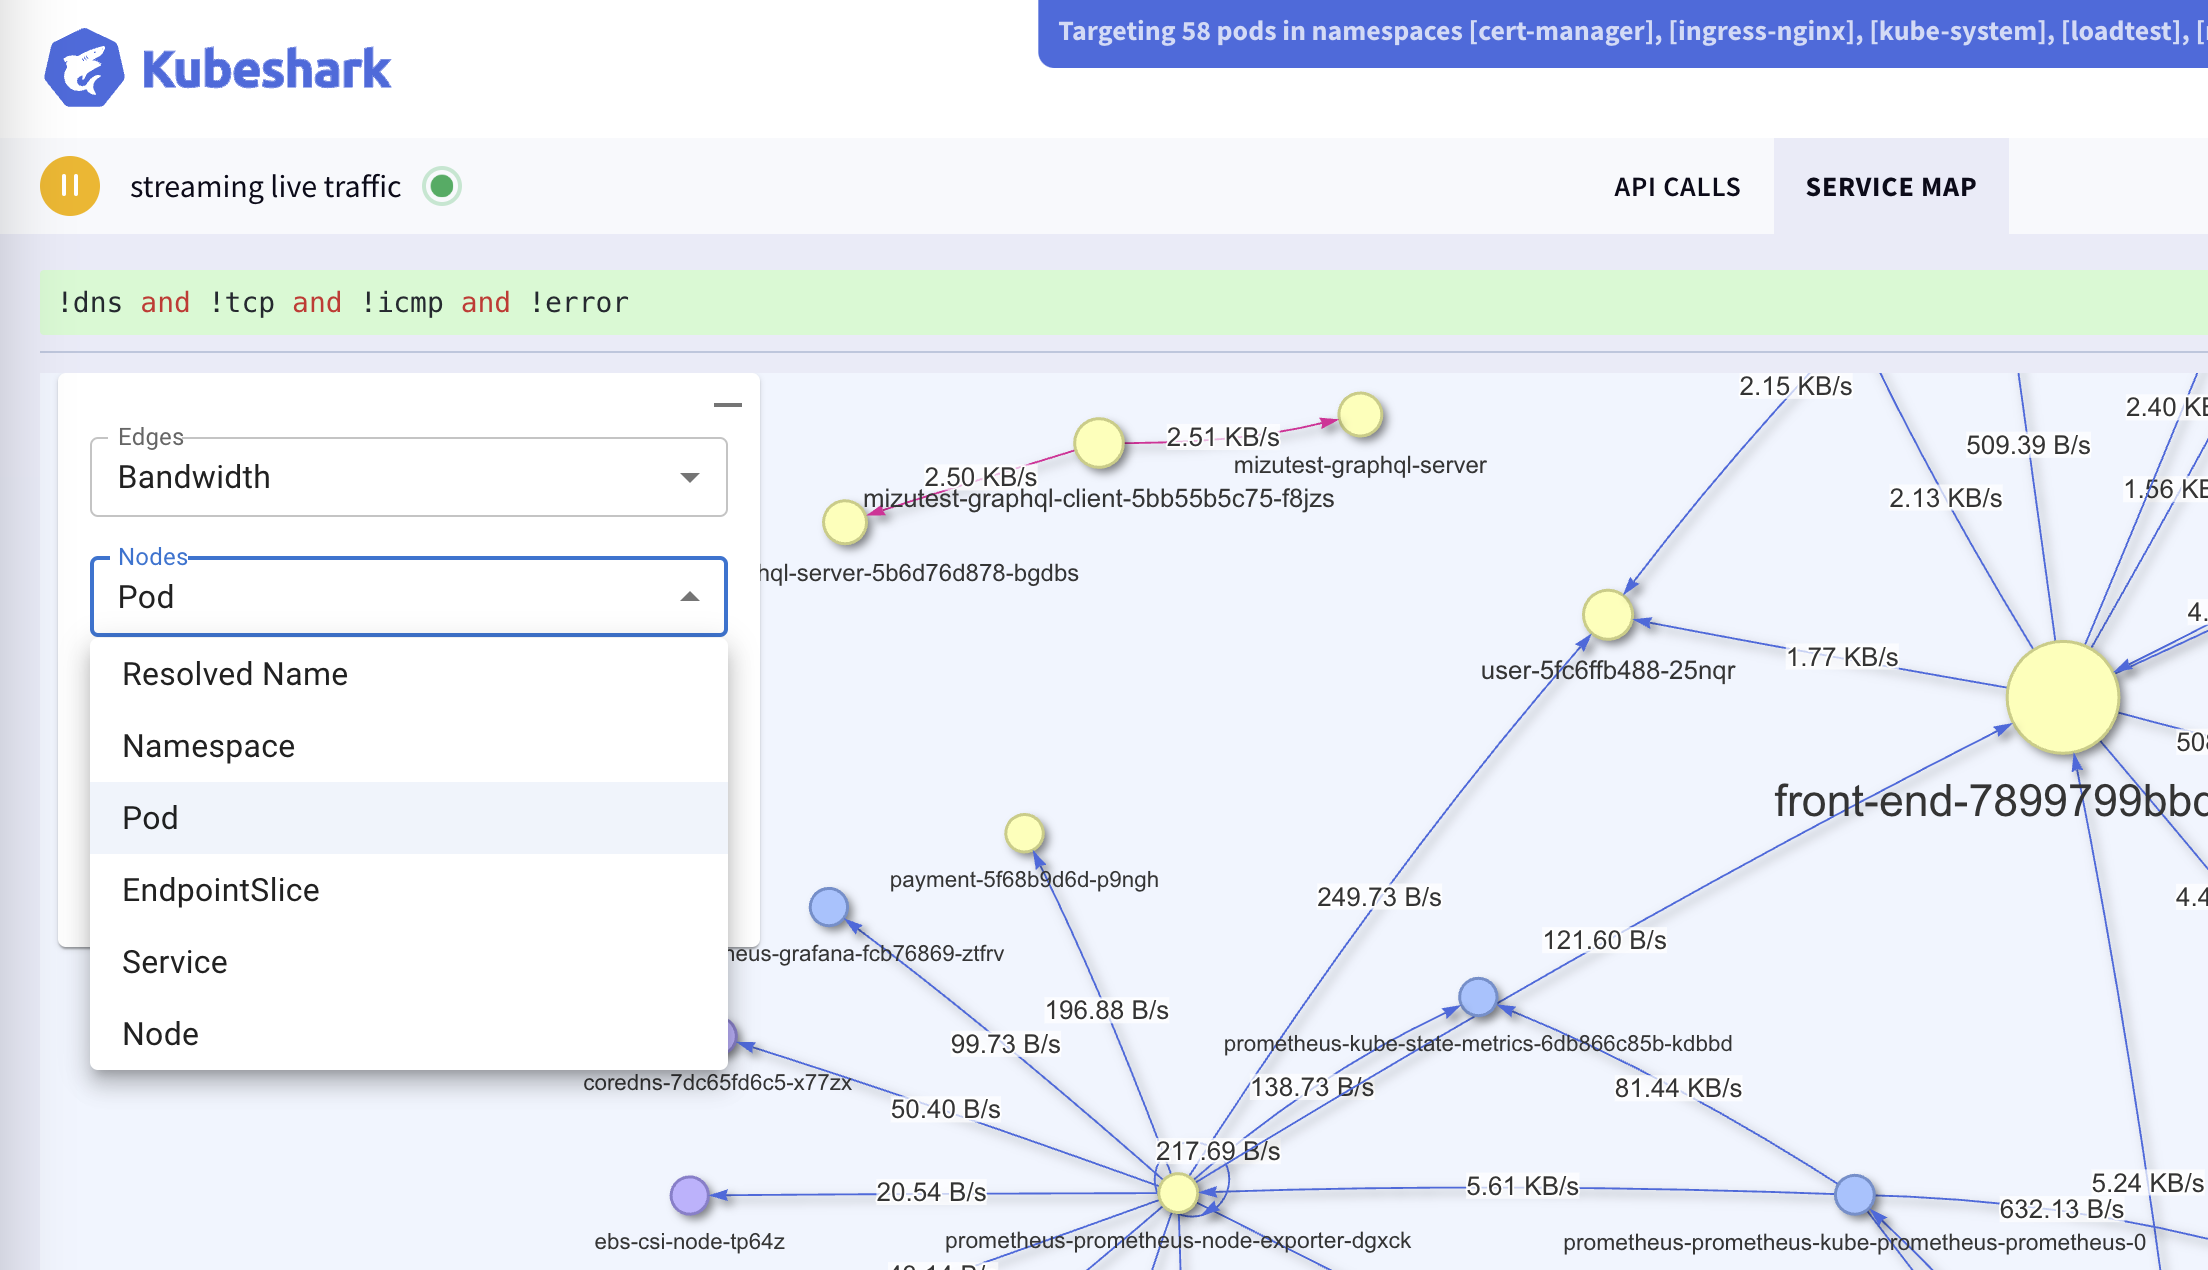Click the streaming live traffic status text

265,187
